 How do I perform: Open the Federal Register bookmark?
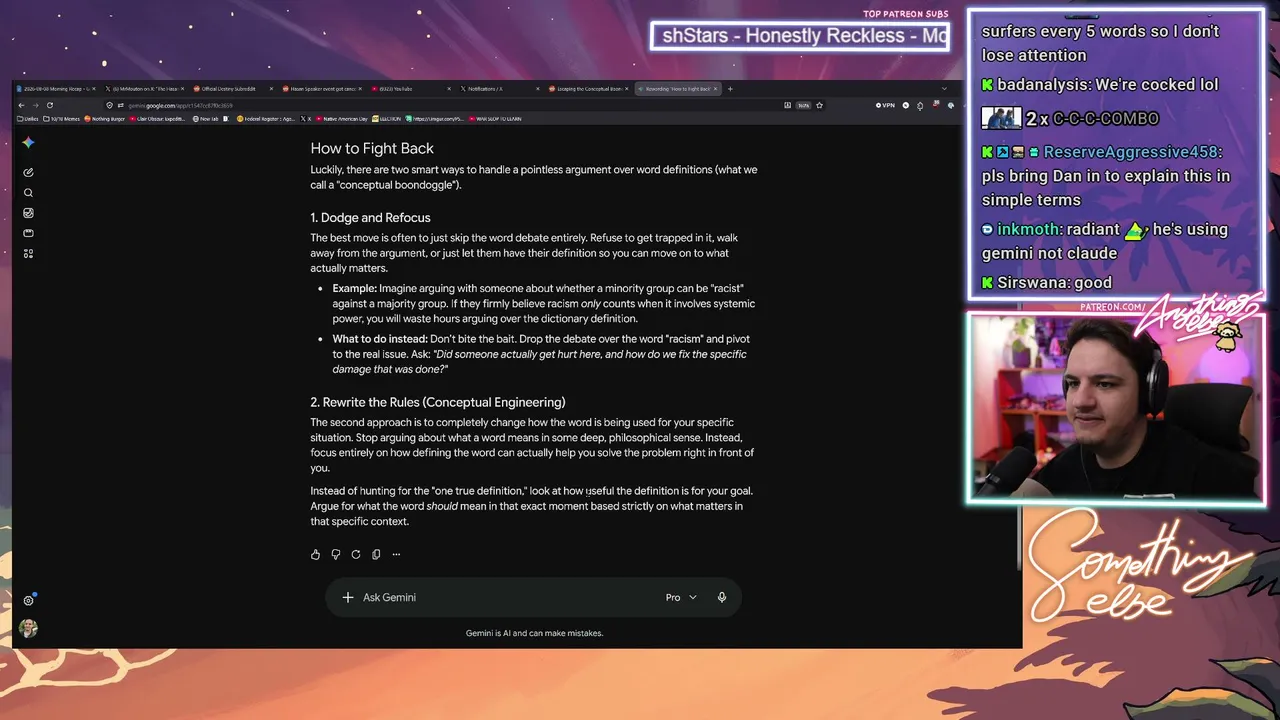click(264, 119)
